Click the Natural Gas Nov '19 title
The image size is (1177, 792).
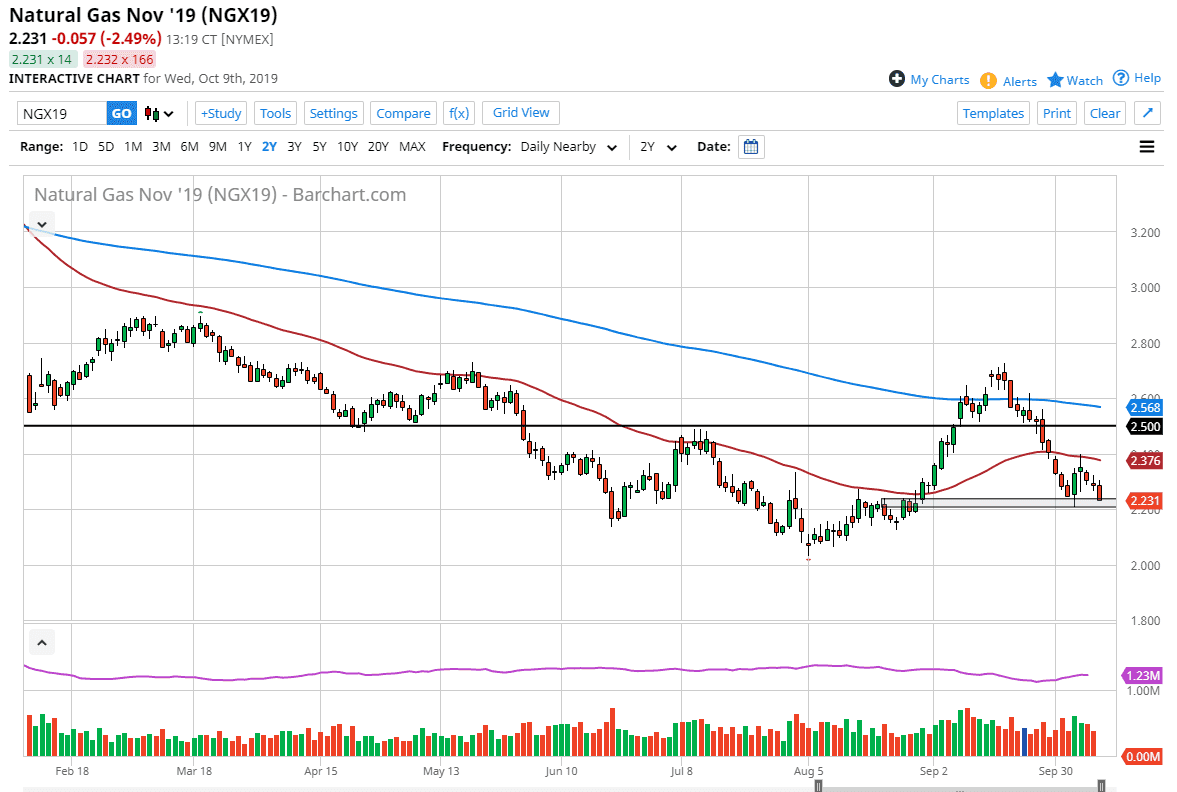[x=143, y=15]
